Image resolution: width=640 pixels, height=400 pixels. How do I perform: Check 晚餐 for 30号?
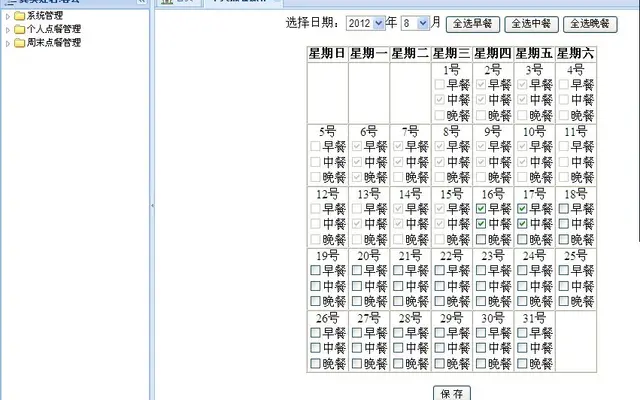tap(481, 364)
